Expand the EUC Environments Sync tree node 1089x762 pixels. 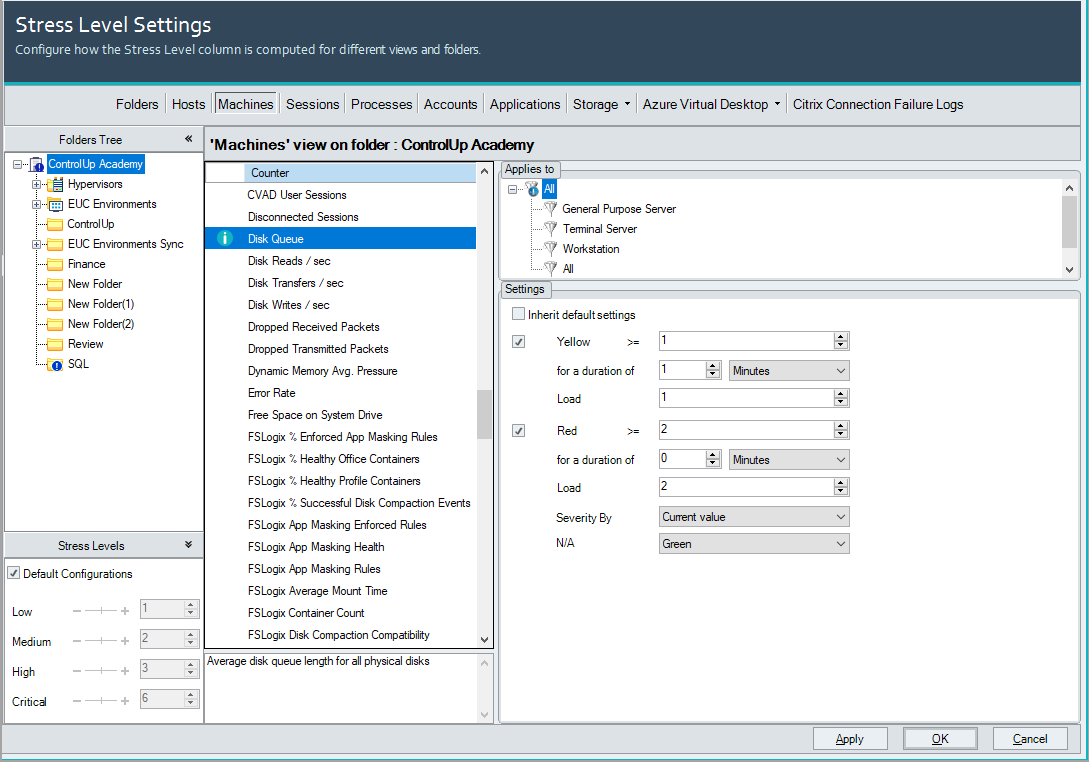click(x=37, y=244)
